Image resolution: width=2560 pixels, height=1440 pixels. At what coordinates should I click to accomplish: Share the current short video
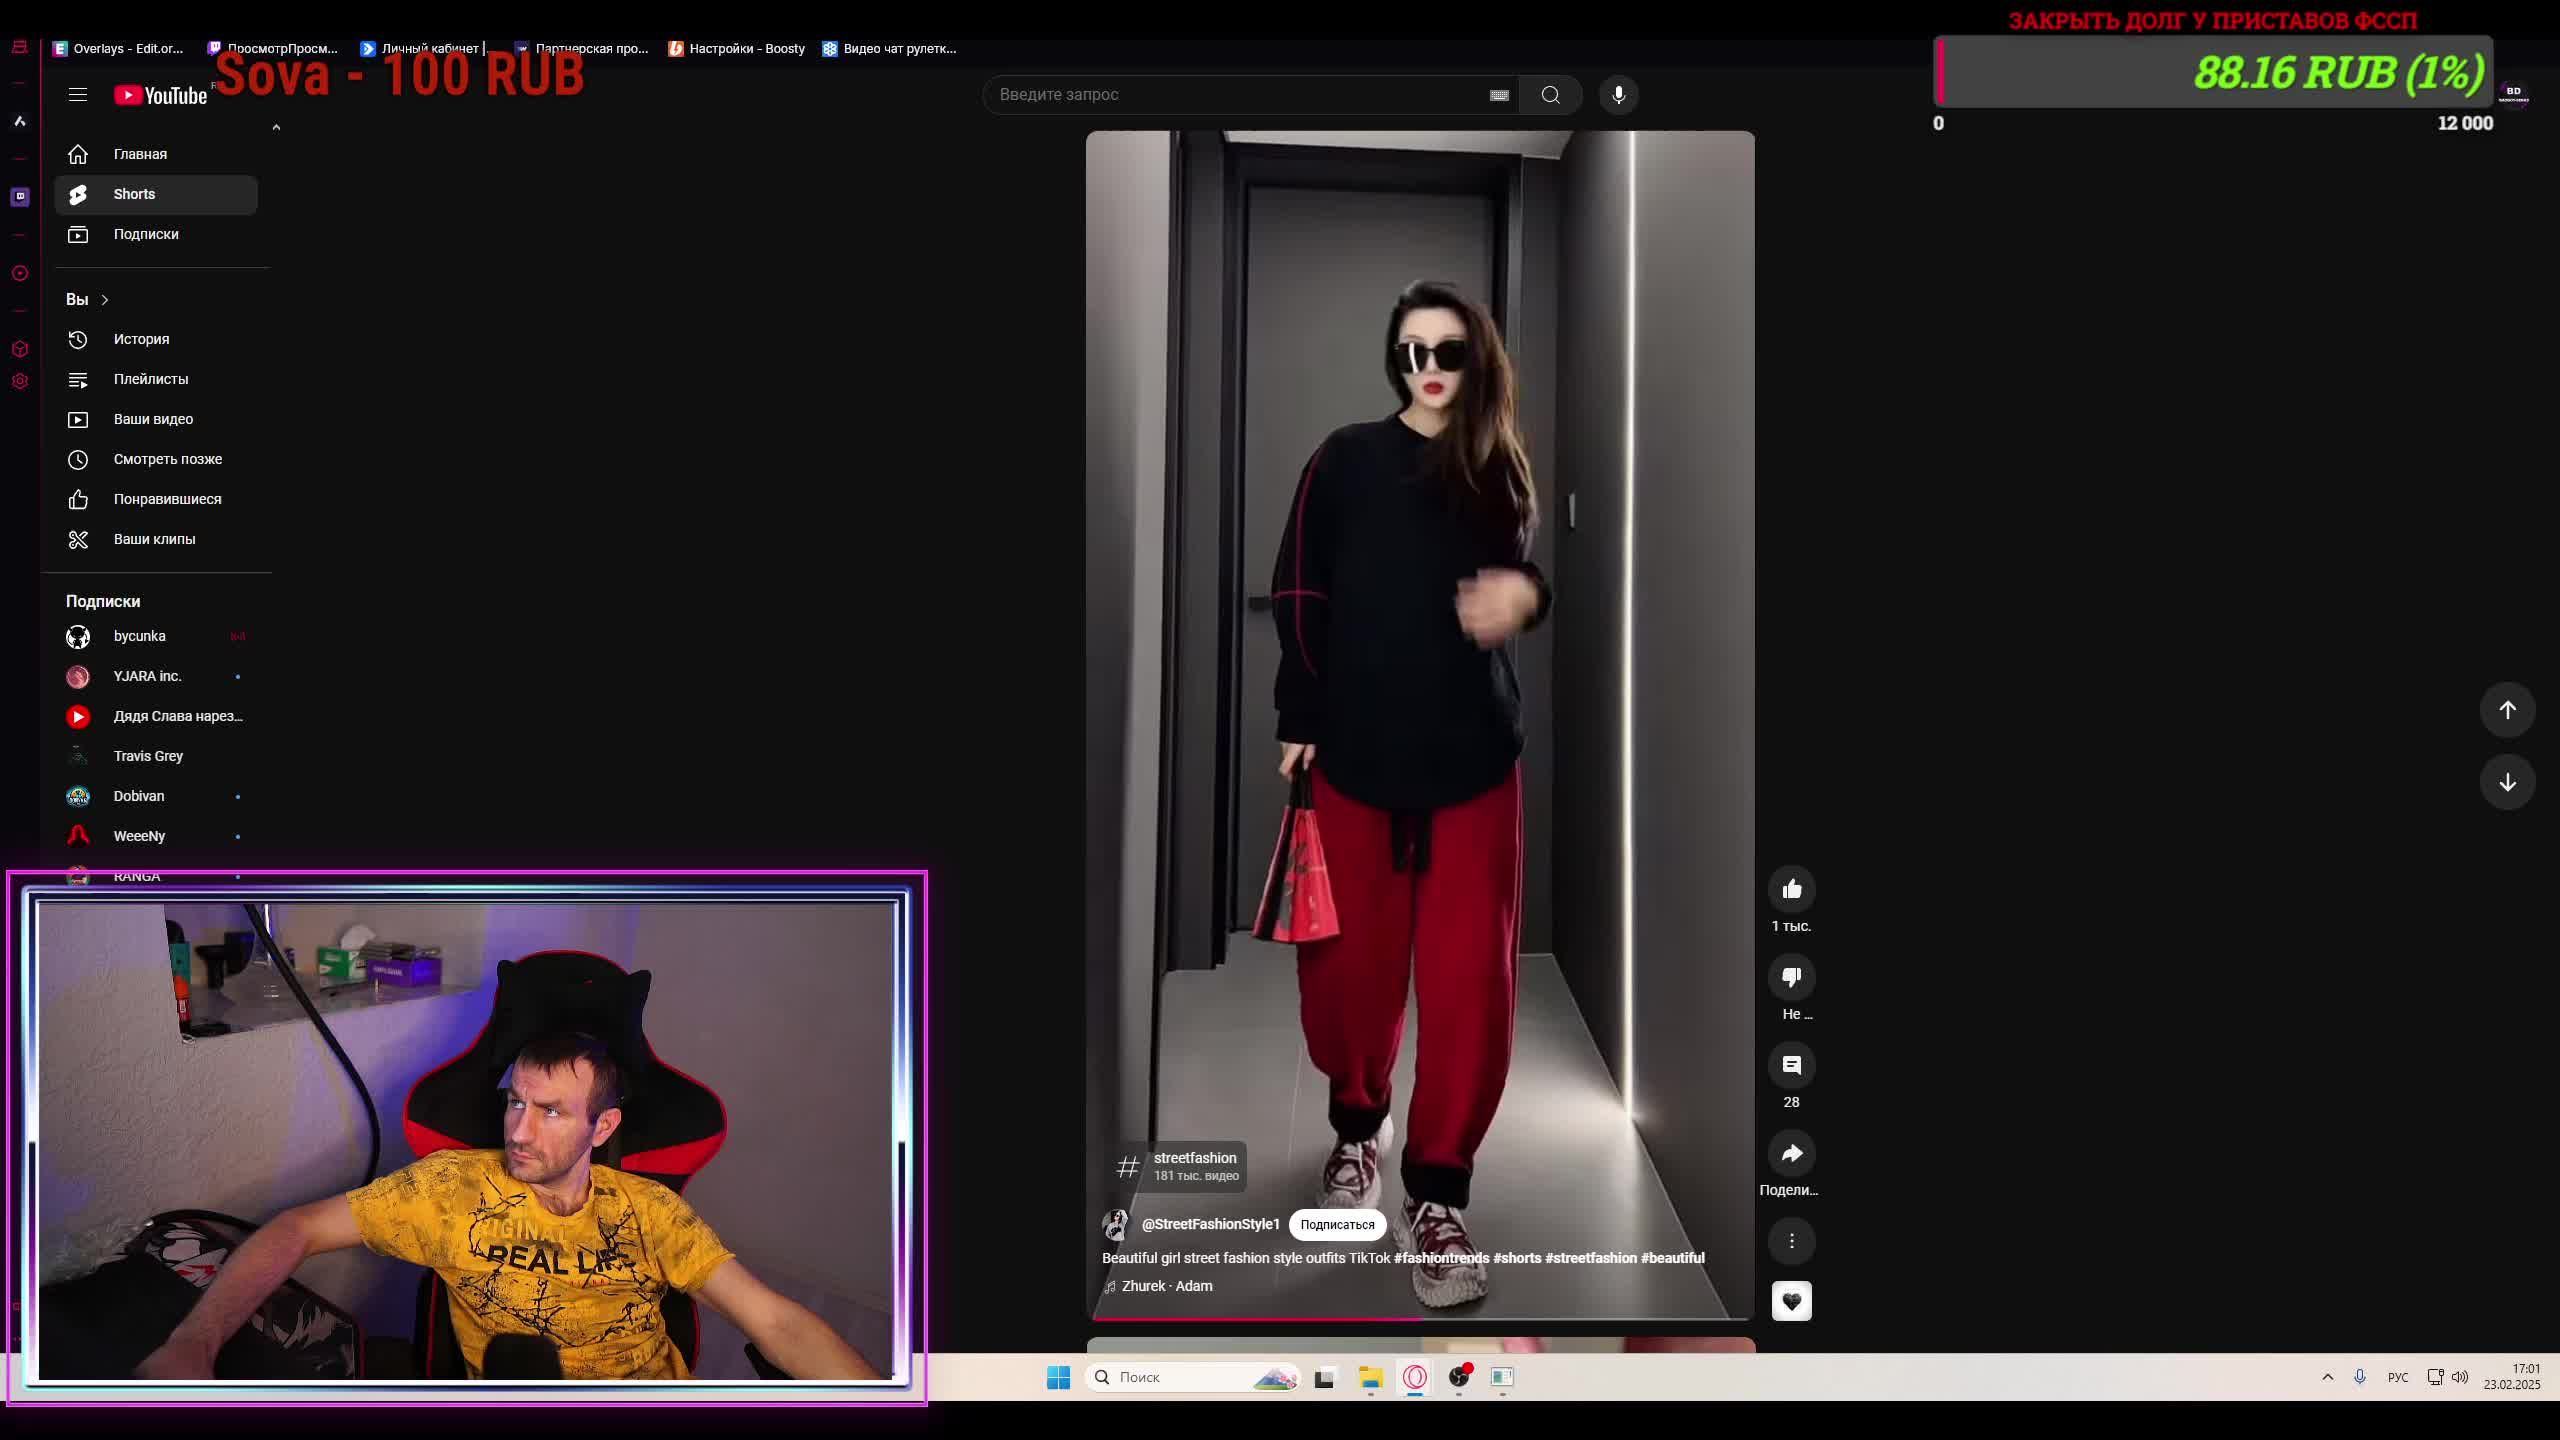tap(1791, 1153)
